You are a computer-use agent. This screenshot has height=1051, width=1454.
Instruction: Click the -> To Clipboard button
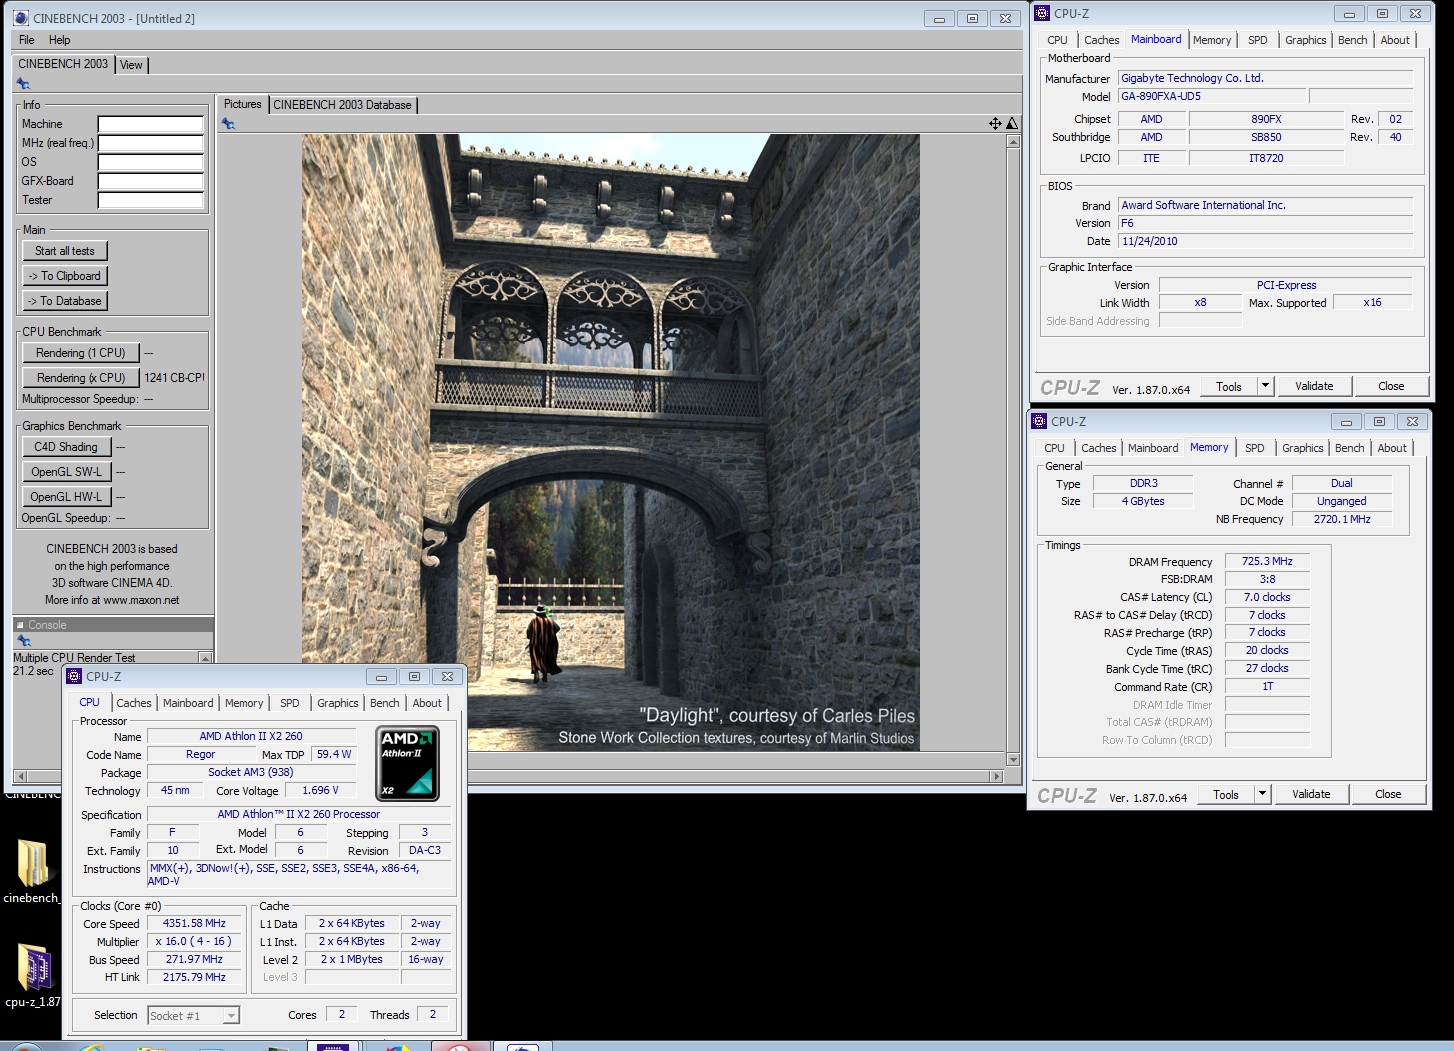(x=65, y=276)
